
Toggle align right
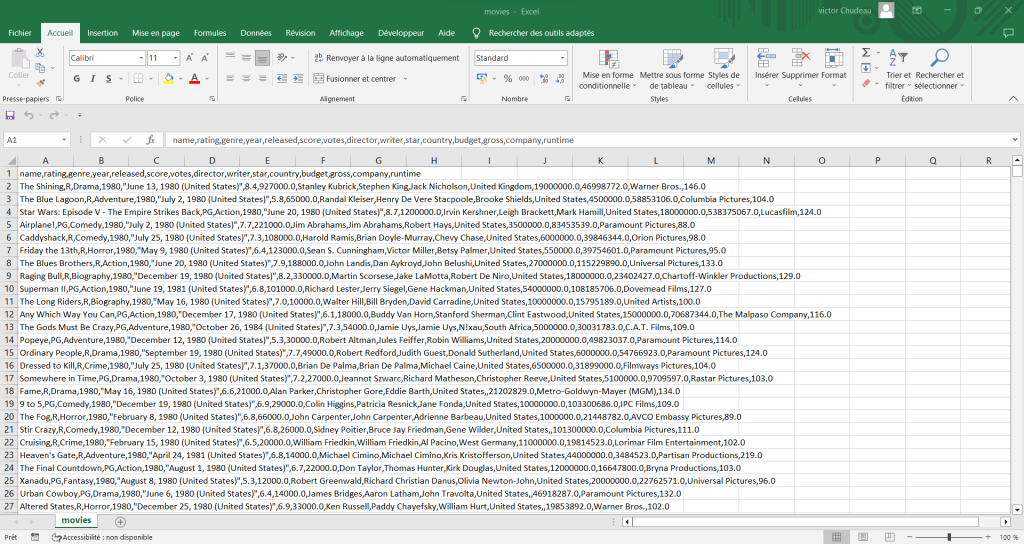pyautogui.click(x=262, y=78)
